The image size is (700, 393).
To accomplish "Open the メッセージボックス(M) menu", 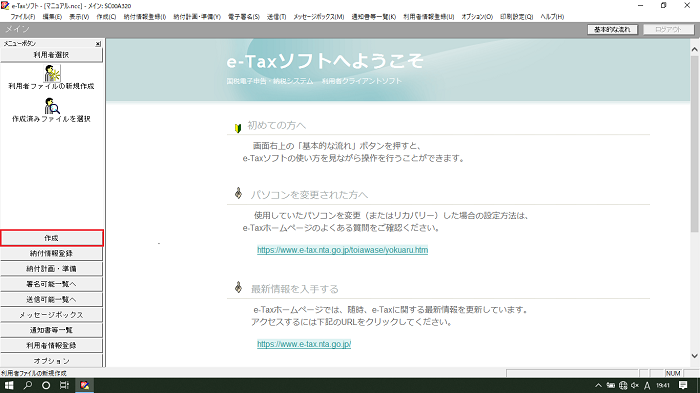I will (319, 17).
